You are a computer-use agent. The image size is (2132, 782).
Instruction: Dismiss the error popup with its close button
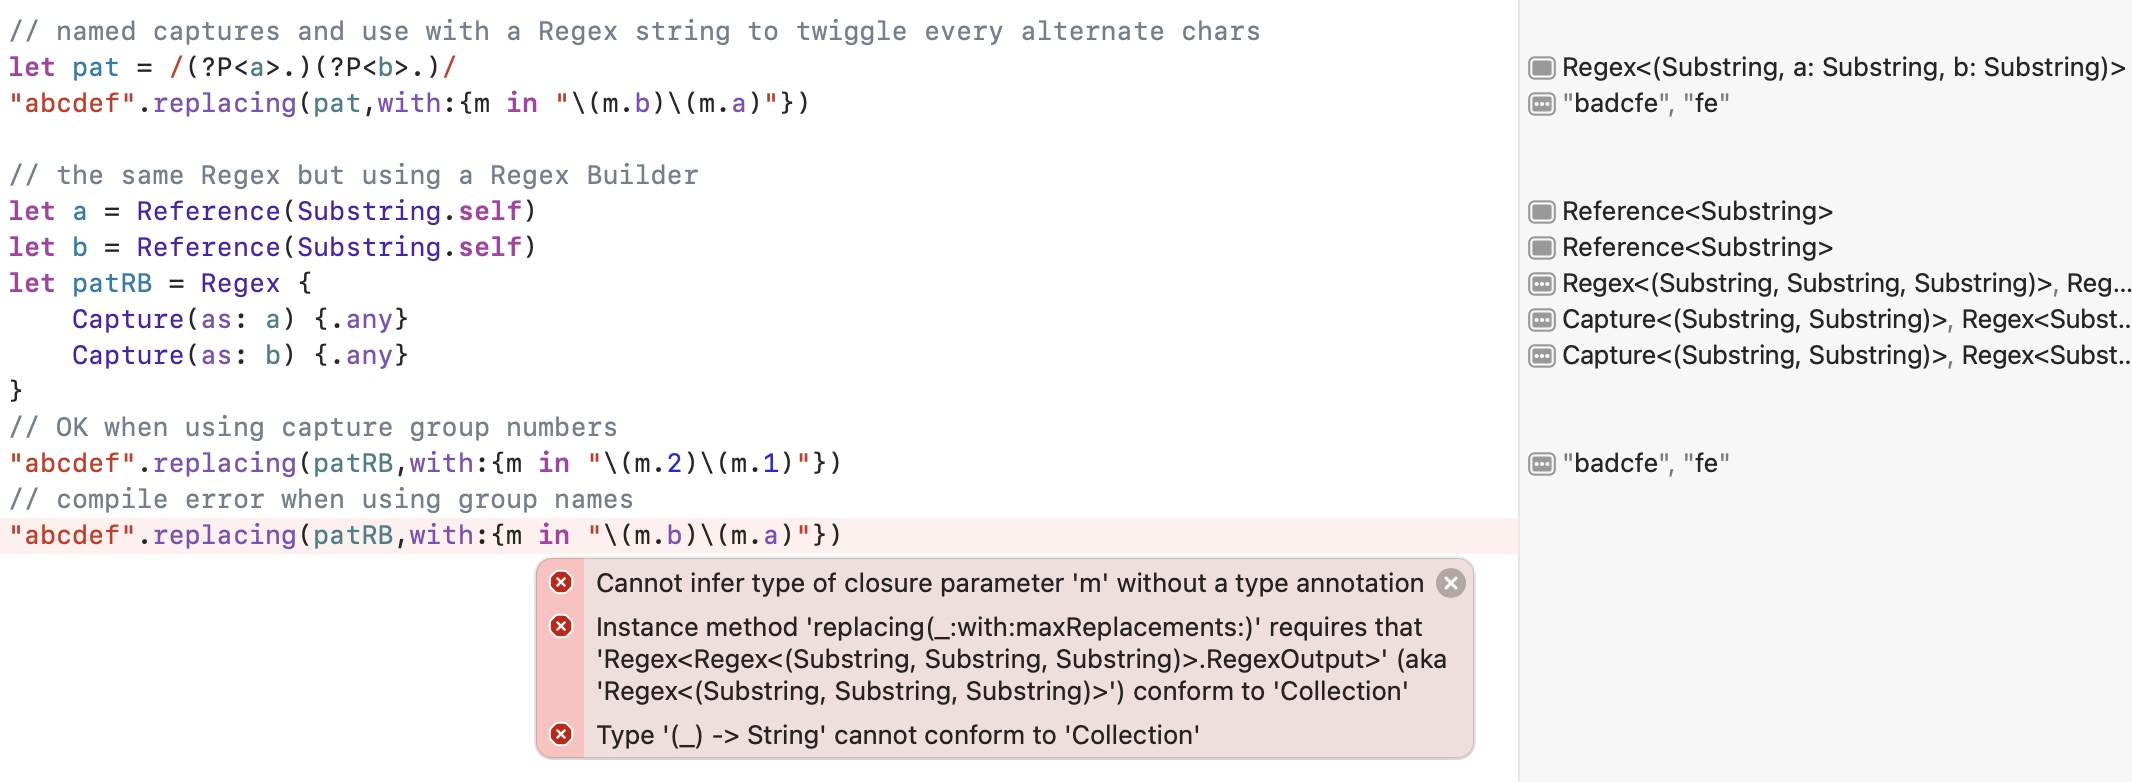[1451, 583]
